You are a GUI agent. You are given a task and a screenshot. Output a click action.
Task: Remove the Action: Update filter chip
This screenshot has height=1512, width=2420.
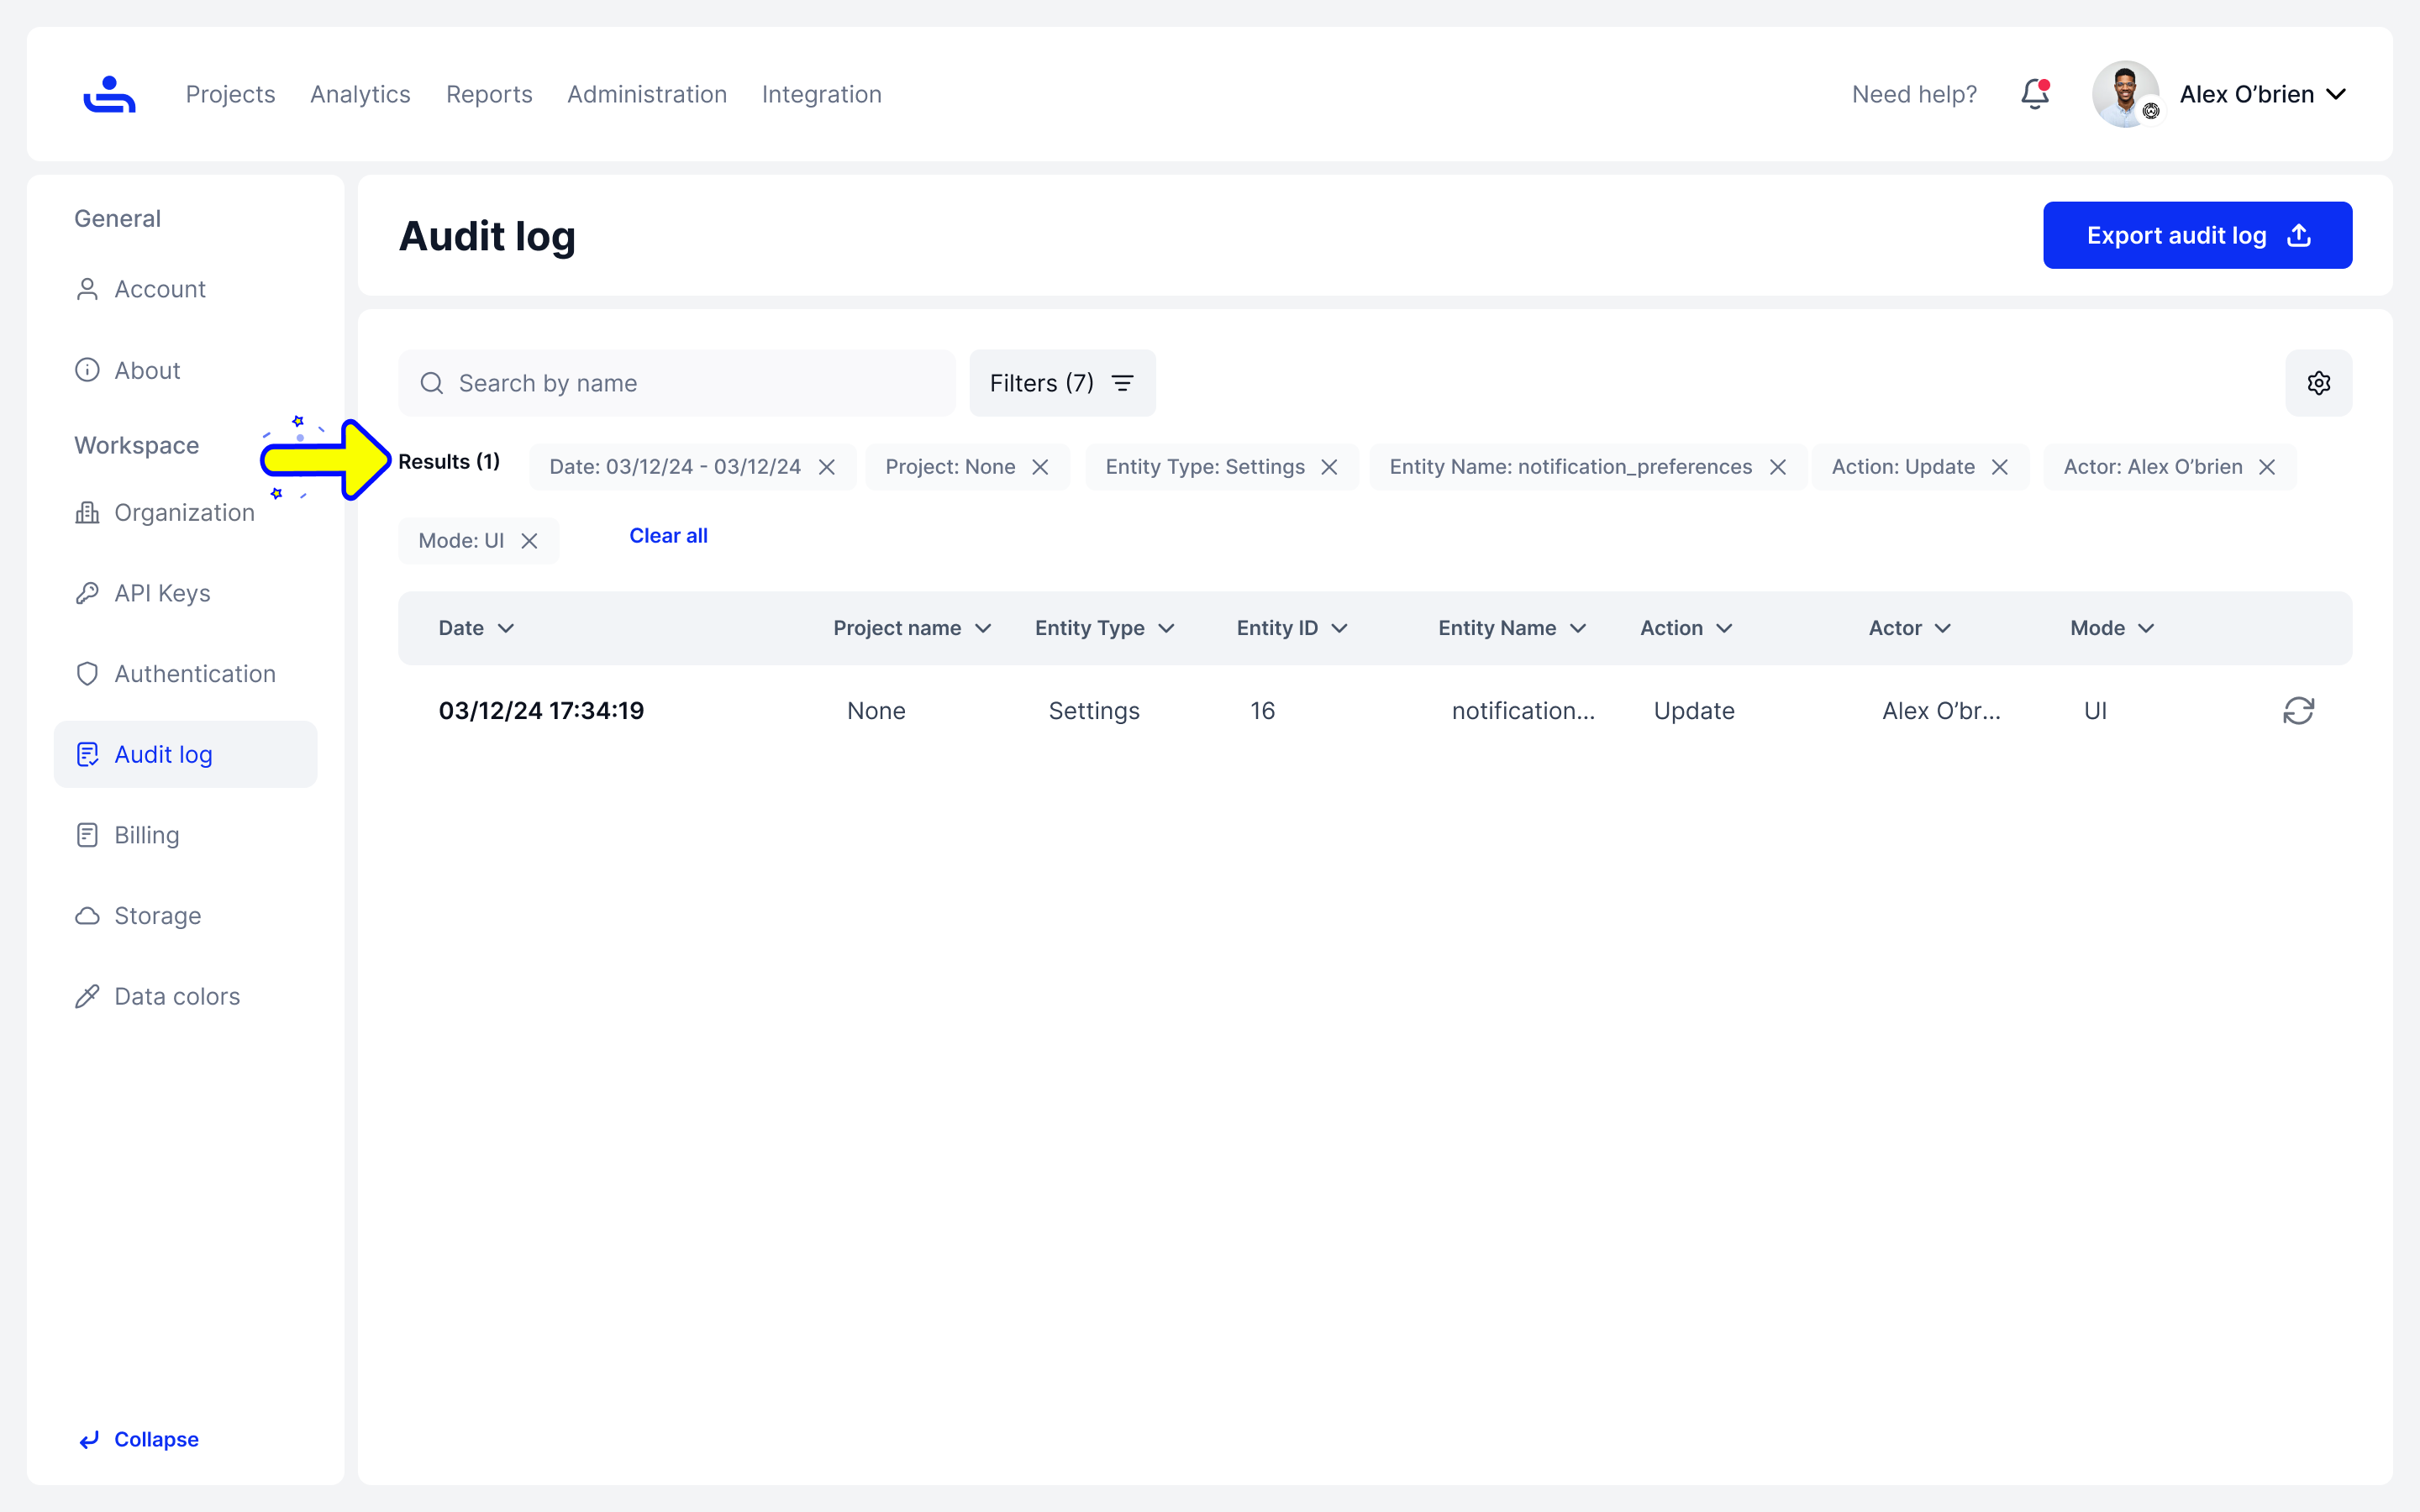[x=1999, y=467]
